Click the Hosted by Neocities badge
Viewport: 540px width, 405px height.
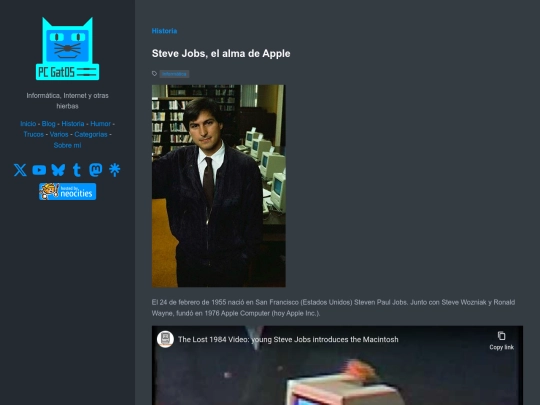[68, 191]
